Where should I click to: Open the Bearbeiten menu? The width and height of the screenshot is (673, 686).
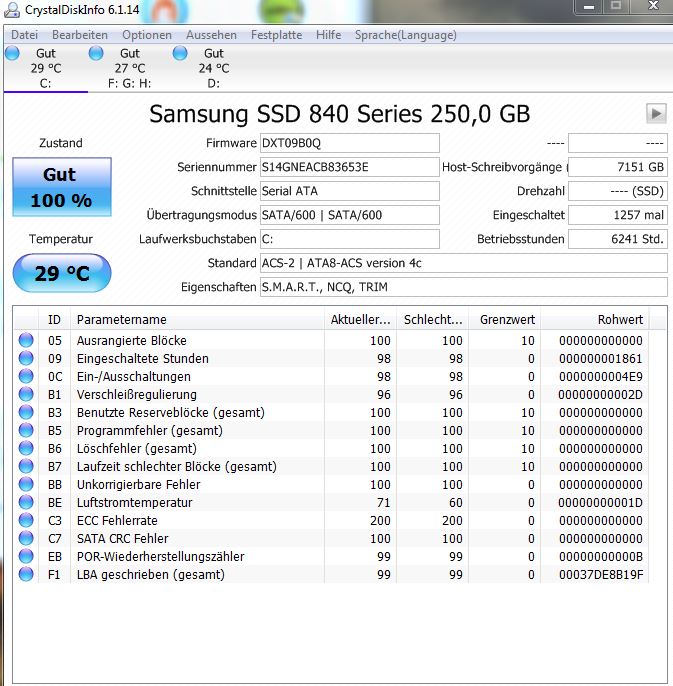(x=80, y=35)
